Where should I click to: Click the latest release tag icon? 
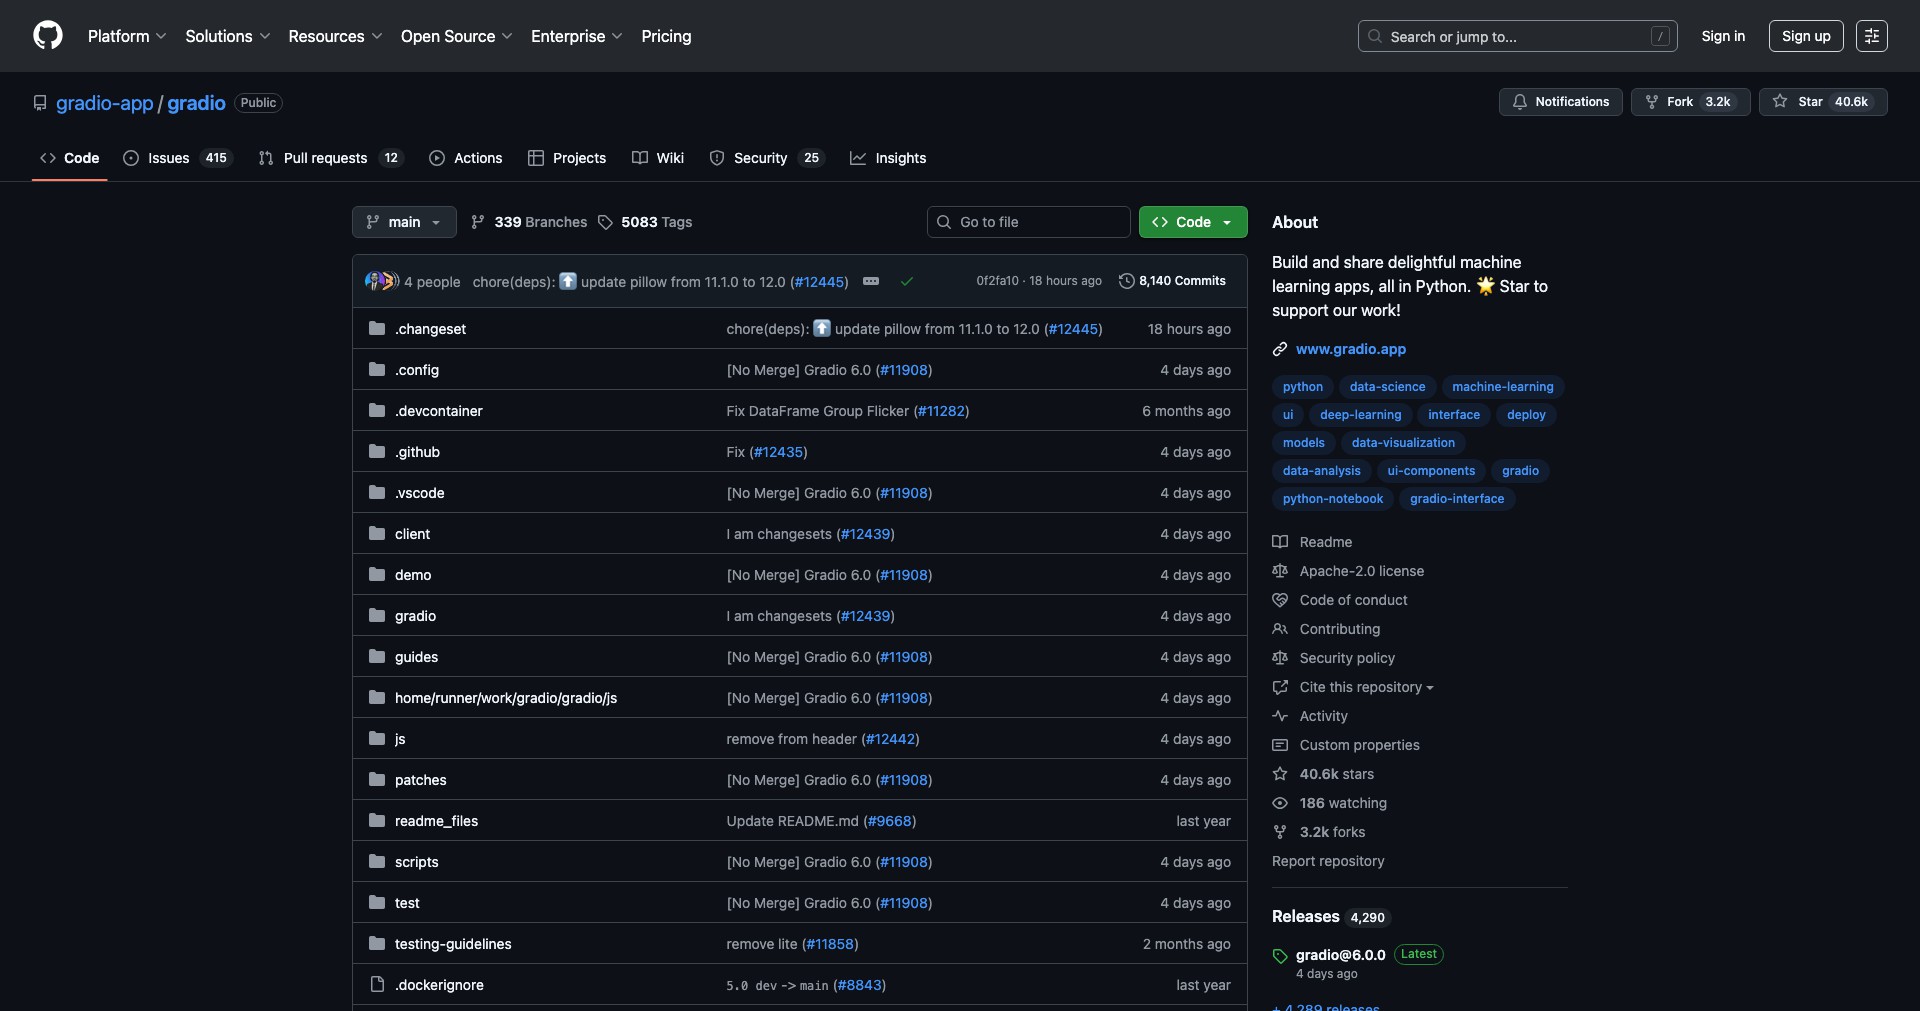[x=1280, y=956]
